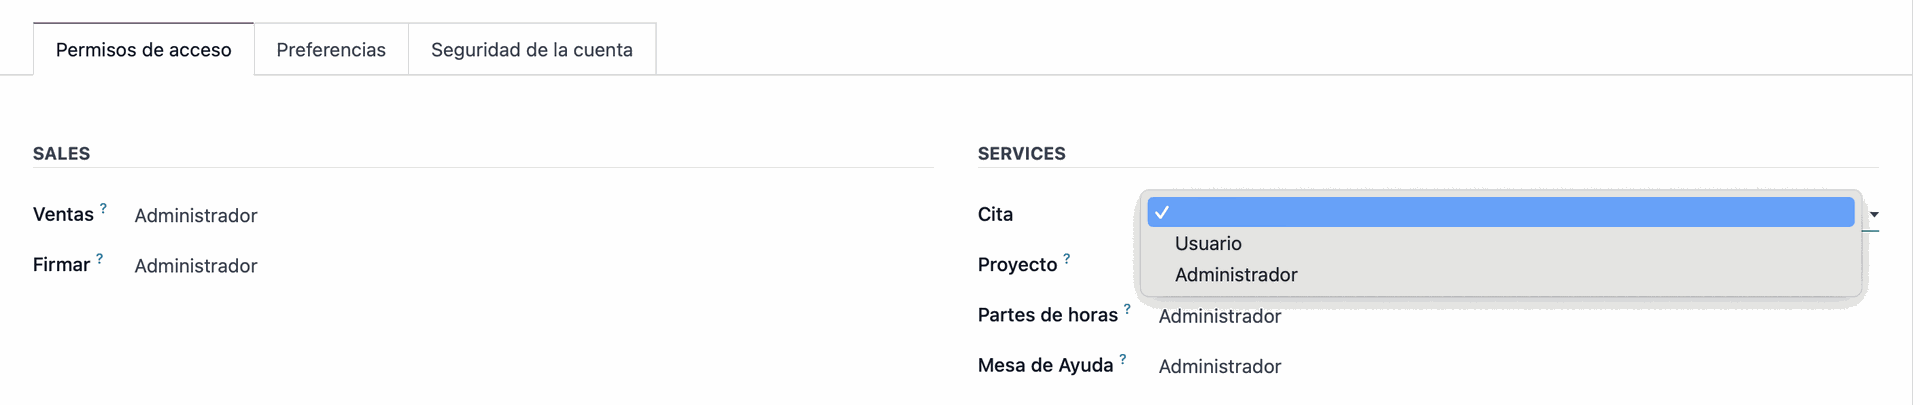Show help icon beside Partes de horas
1920x405 pixels.
[x=1127, y=309]
